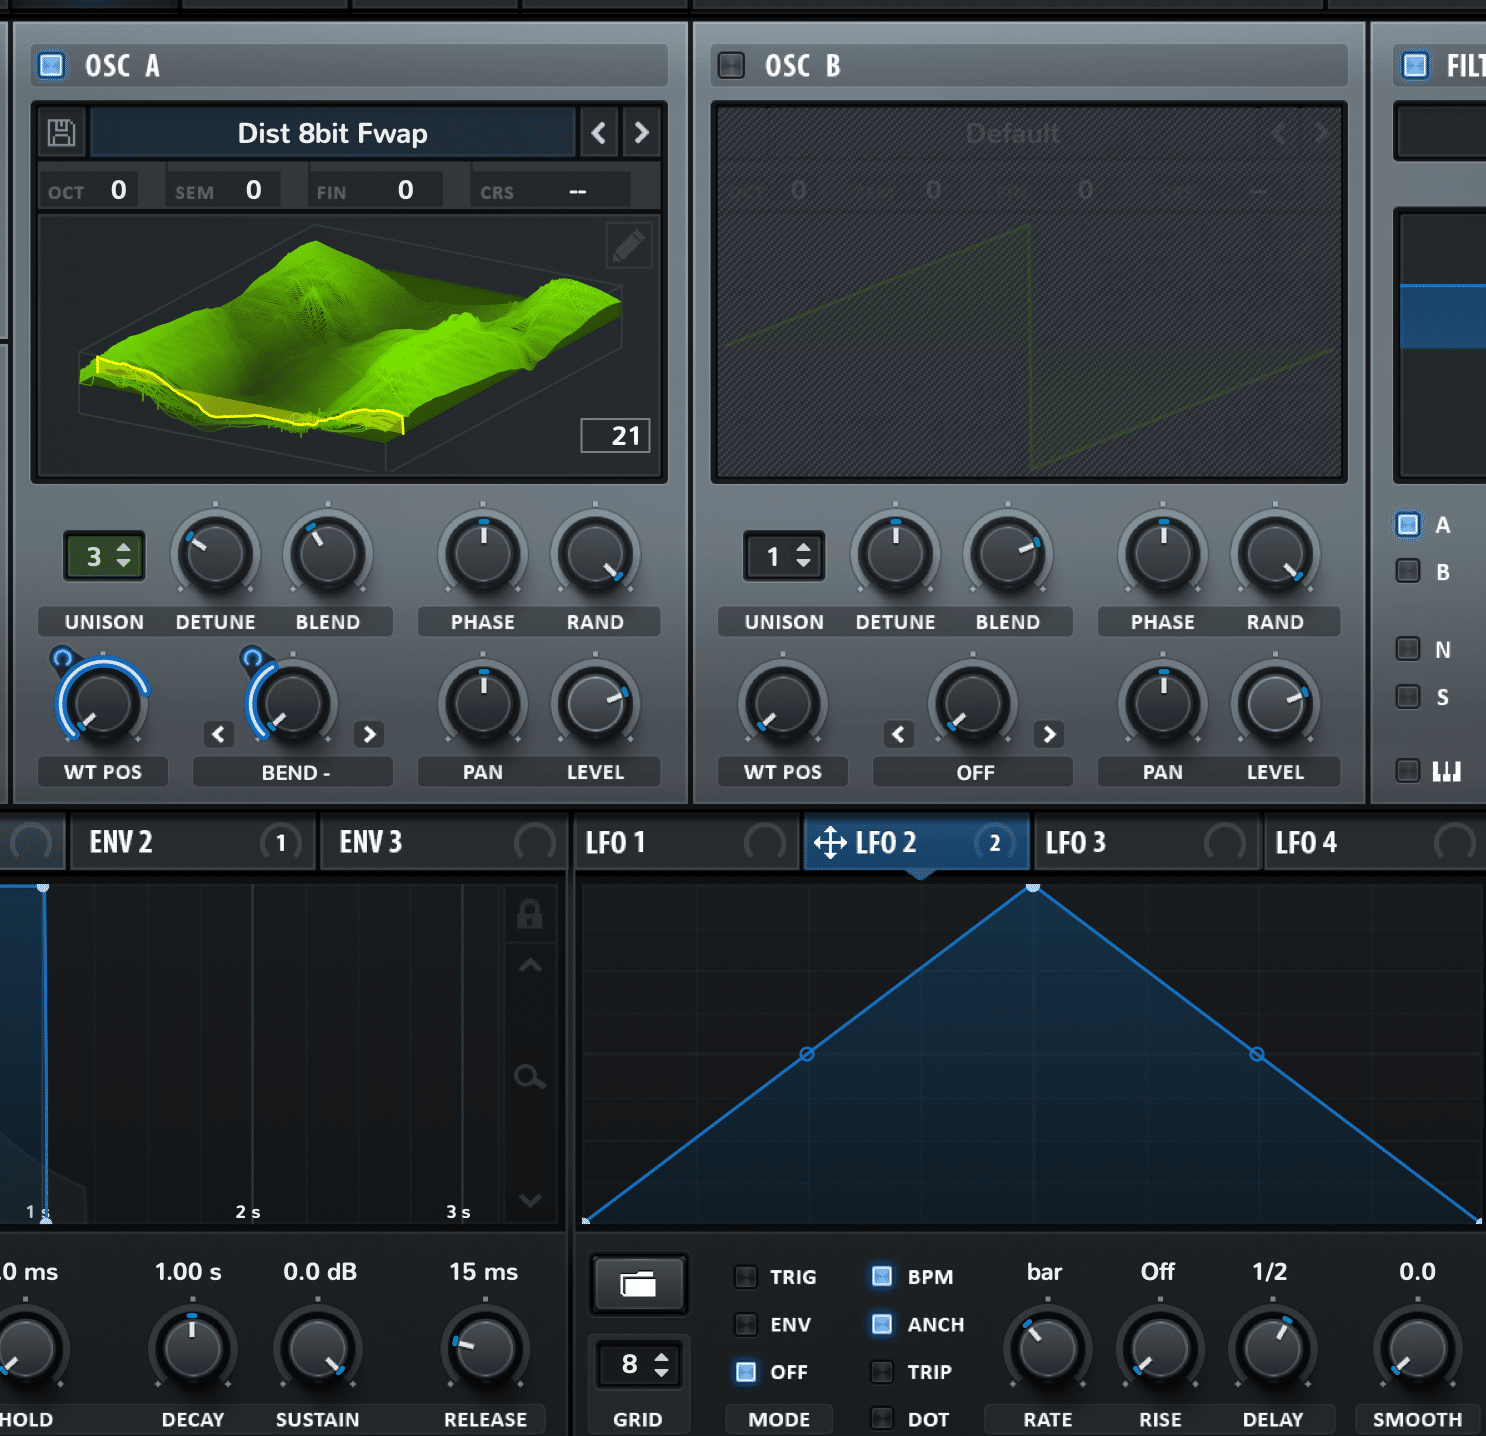
Task: Click the OSC A LEVEL knob
Action: point(595,703)
